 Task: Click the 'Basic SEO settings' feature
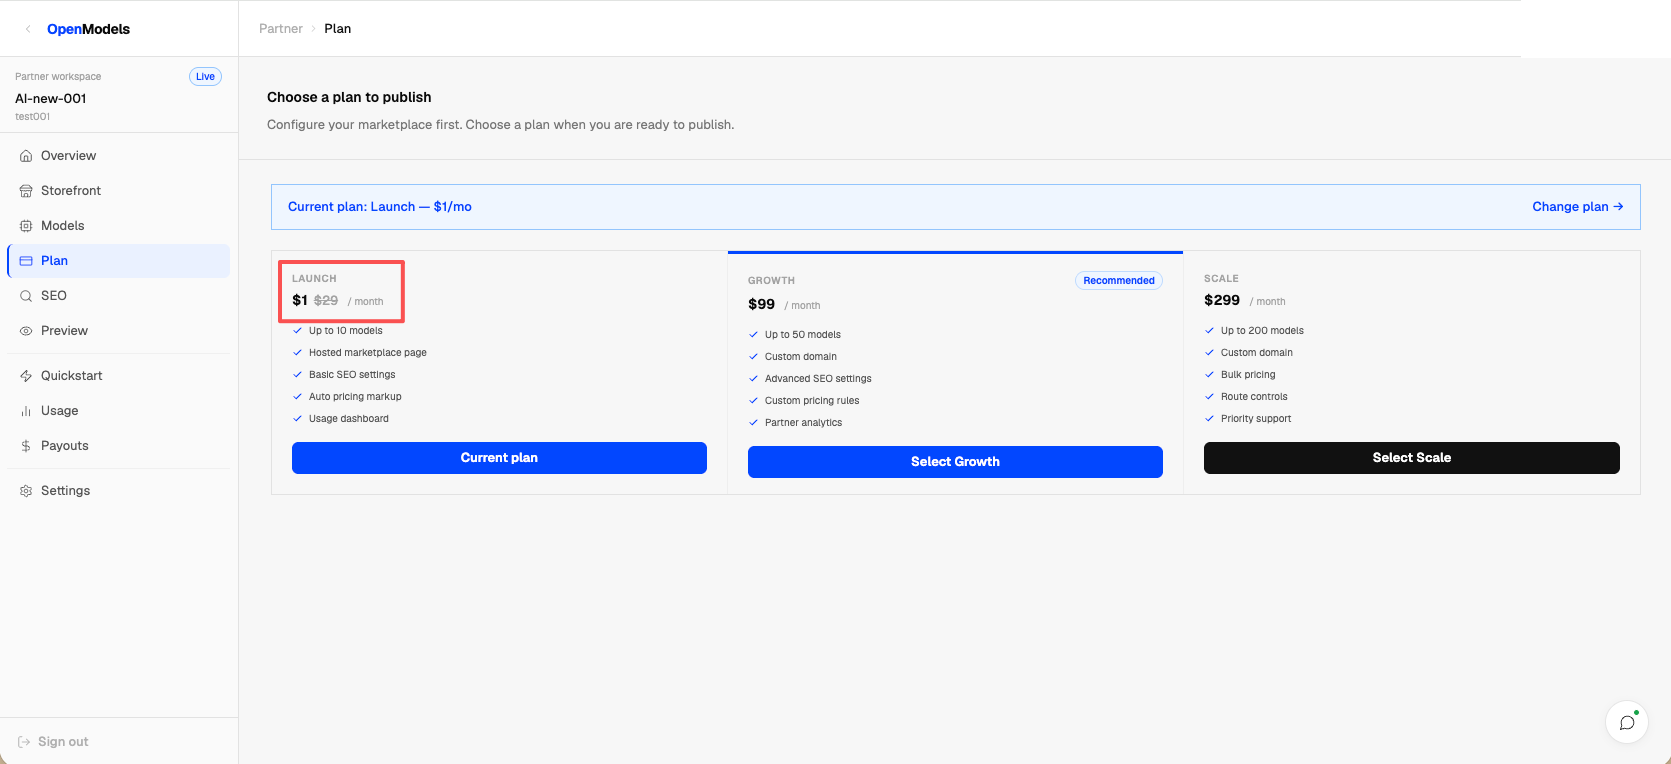[x=352, y=375]
